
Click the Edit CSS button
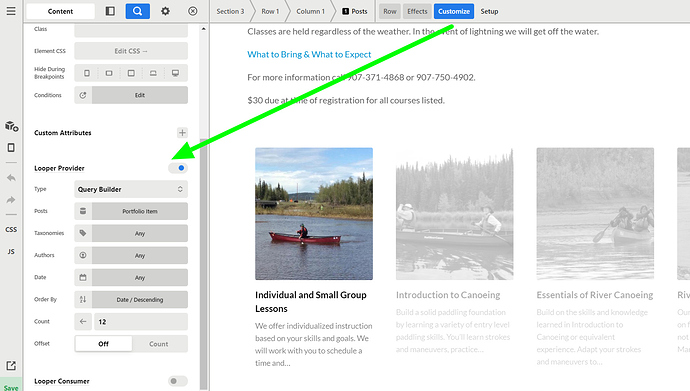point(131,51)
